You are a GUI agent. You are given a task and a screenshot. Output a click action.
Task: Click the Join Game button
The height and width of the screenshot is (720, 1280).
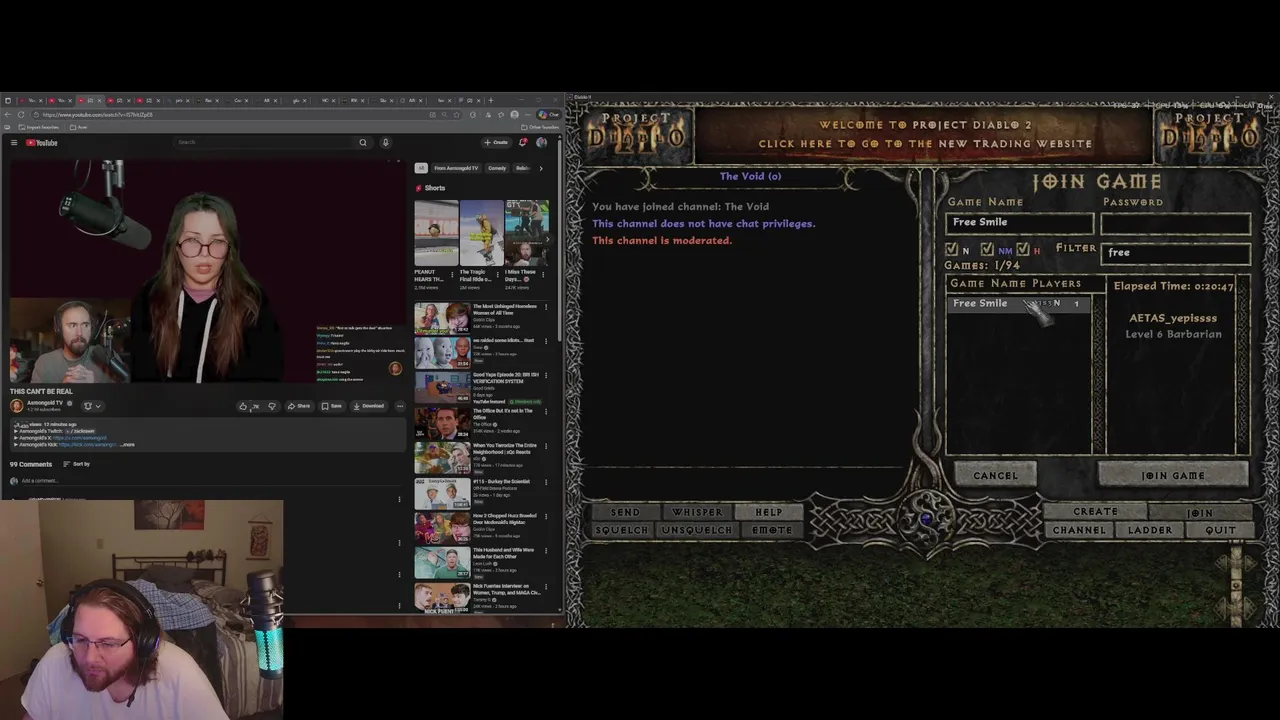(1173, 476)
